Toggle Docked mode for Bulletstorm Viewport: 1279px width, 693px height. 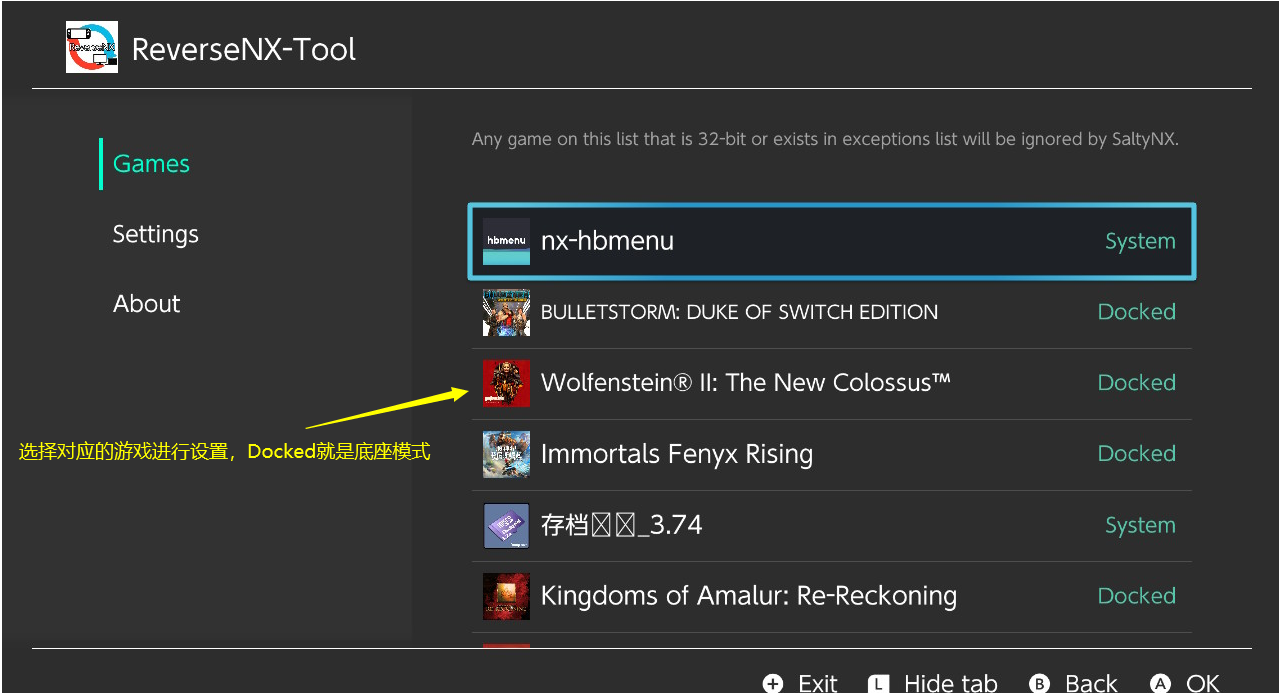coord(1136,312)
